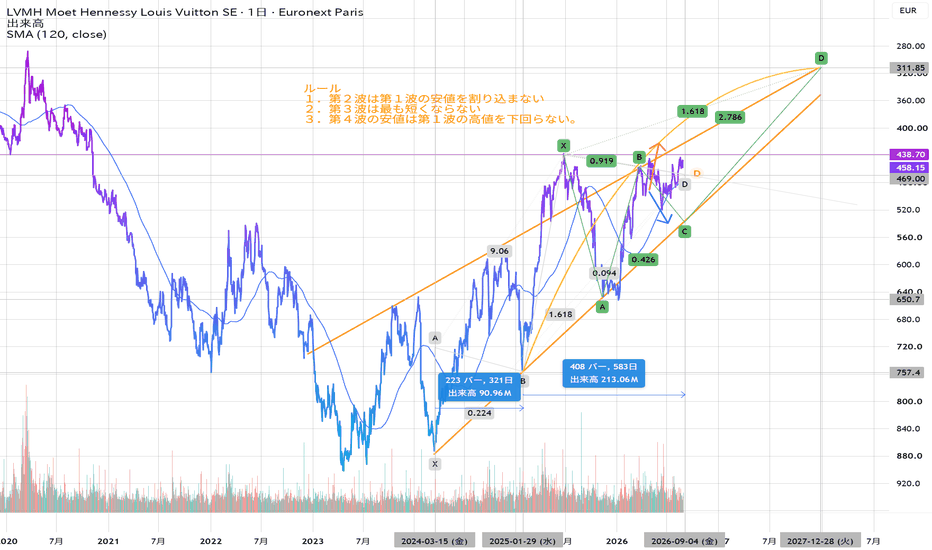Select the green A pattern point

point(602,307)
